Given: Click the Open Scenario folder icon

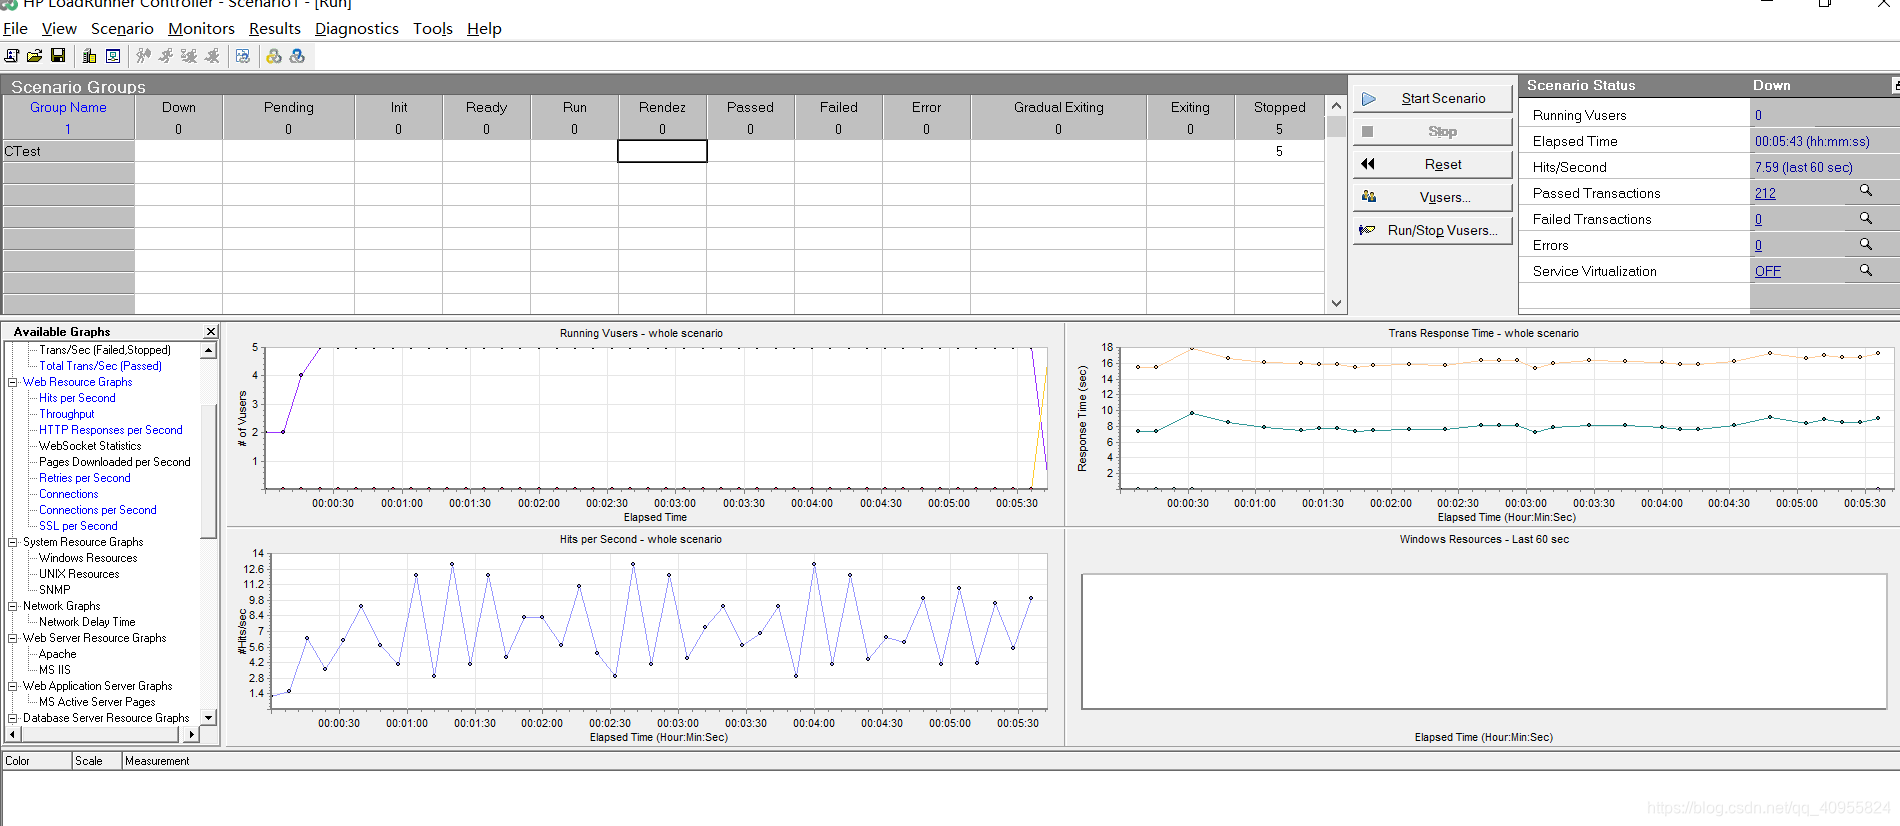Looking at the screenshot, I should 34,56.
